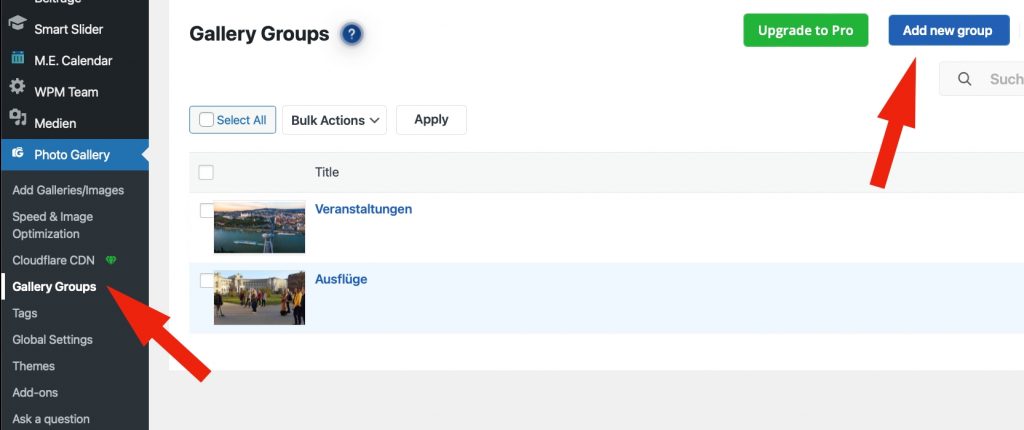Click the M.E. Calendar sidebar icon

click(x=17, y=58)
